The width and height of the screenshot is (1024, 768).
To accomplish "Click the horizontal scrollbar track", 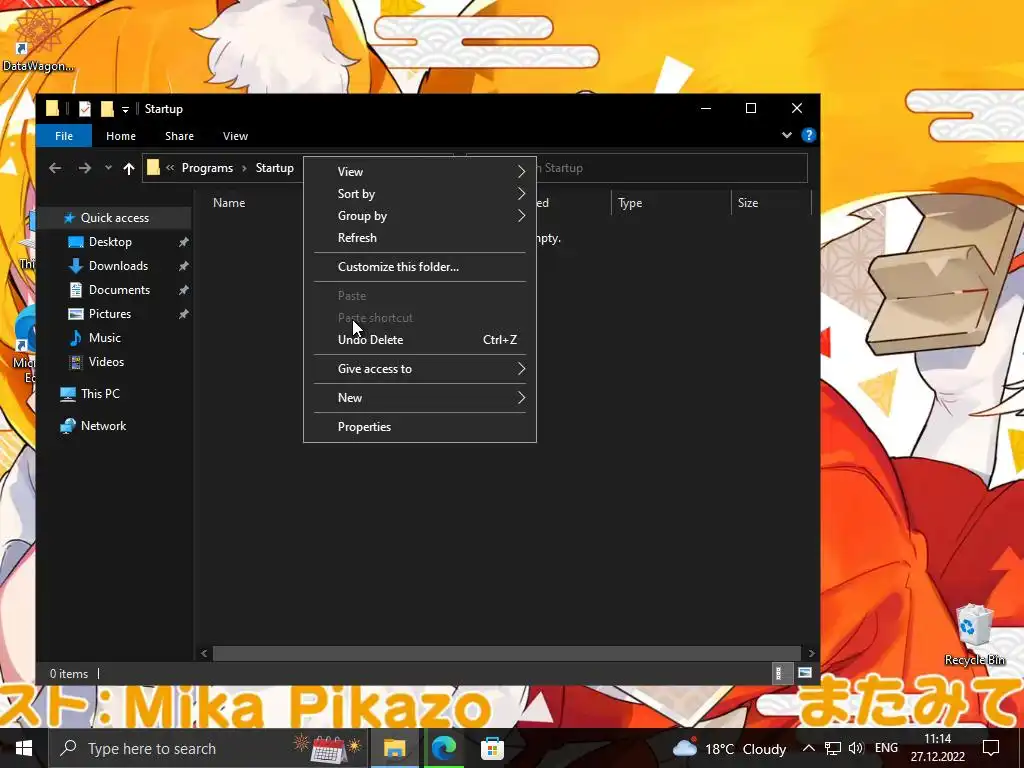I will (507, 653).
